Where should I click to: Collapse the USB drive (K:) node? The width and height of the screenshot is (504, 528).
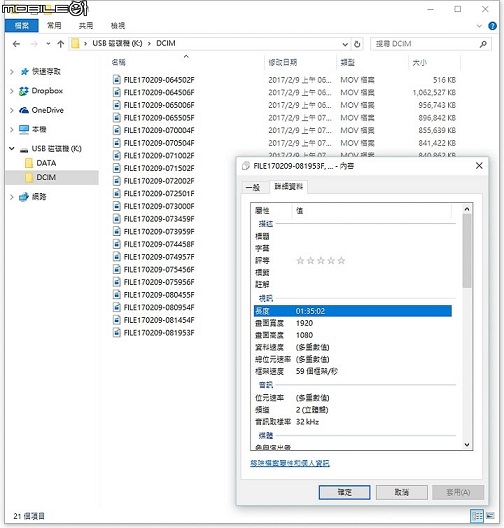[x=12, y=148]
